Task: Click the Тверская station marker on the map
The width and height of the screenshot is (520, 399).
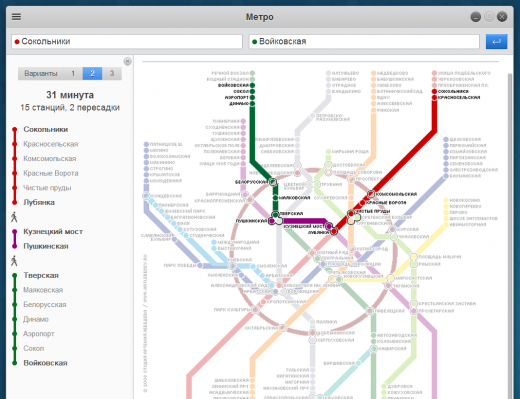Action: coord(275,214)
